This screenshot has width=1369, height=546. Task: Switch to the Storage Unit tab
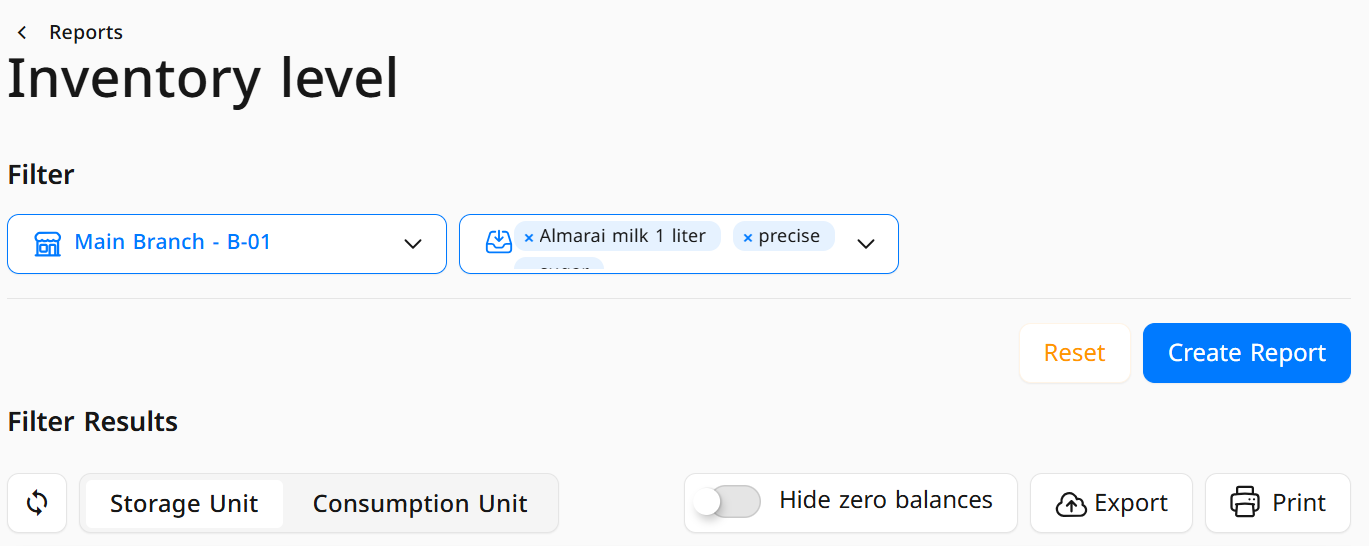pyautogui.click(x=184, y=503)
